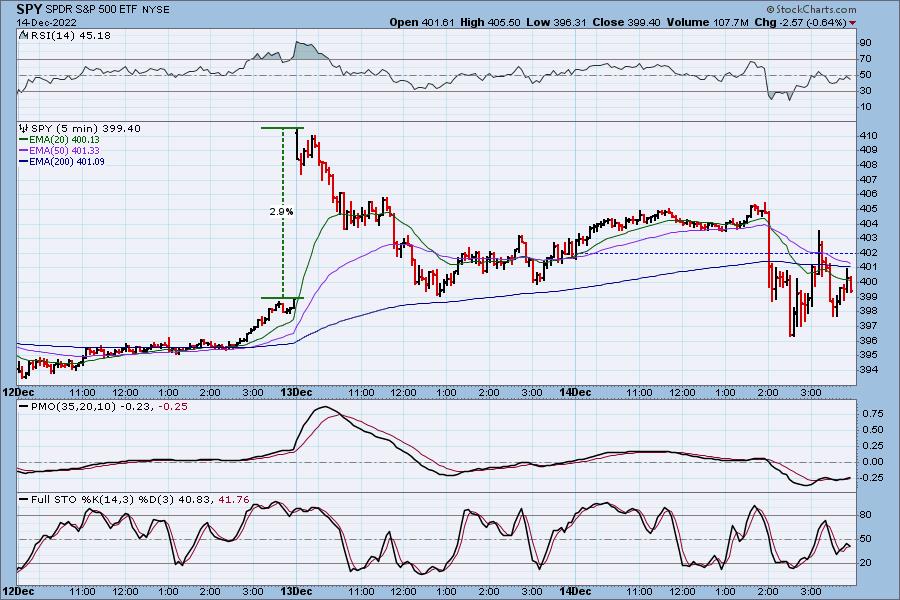Click the 70 level on RSI axis
Screen dimensions: 900x600
(x=865, y=59)
